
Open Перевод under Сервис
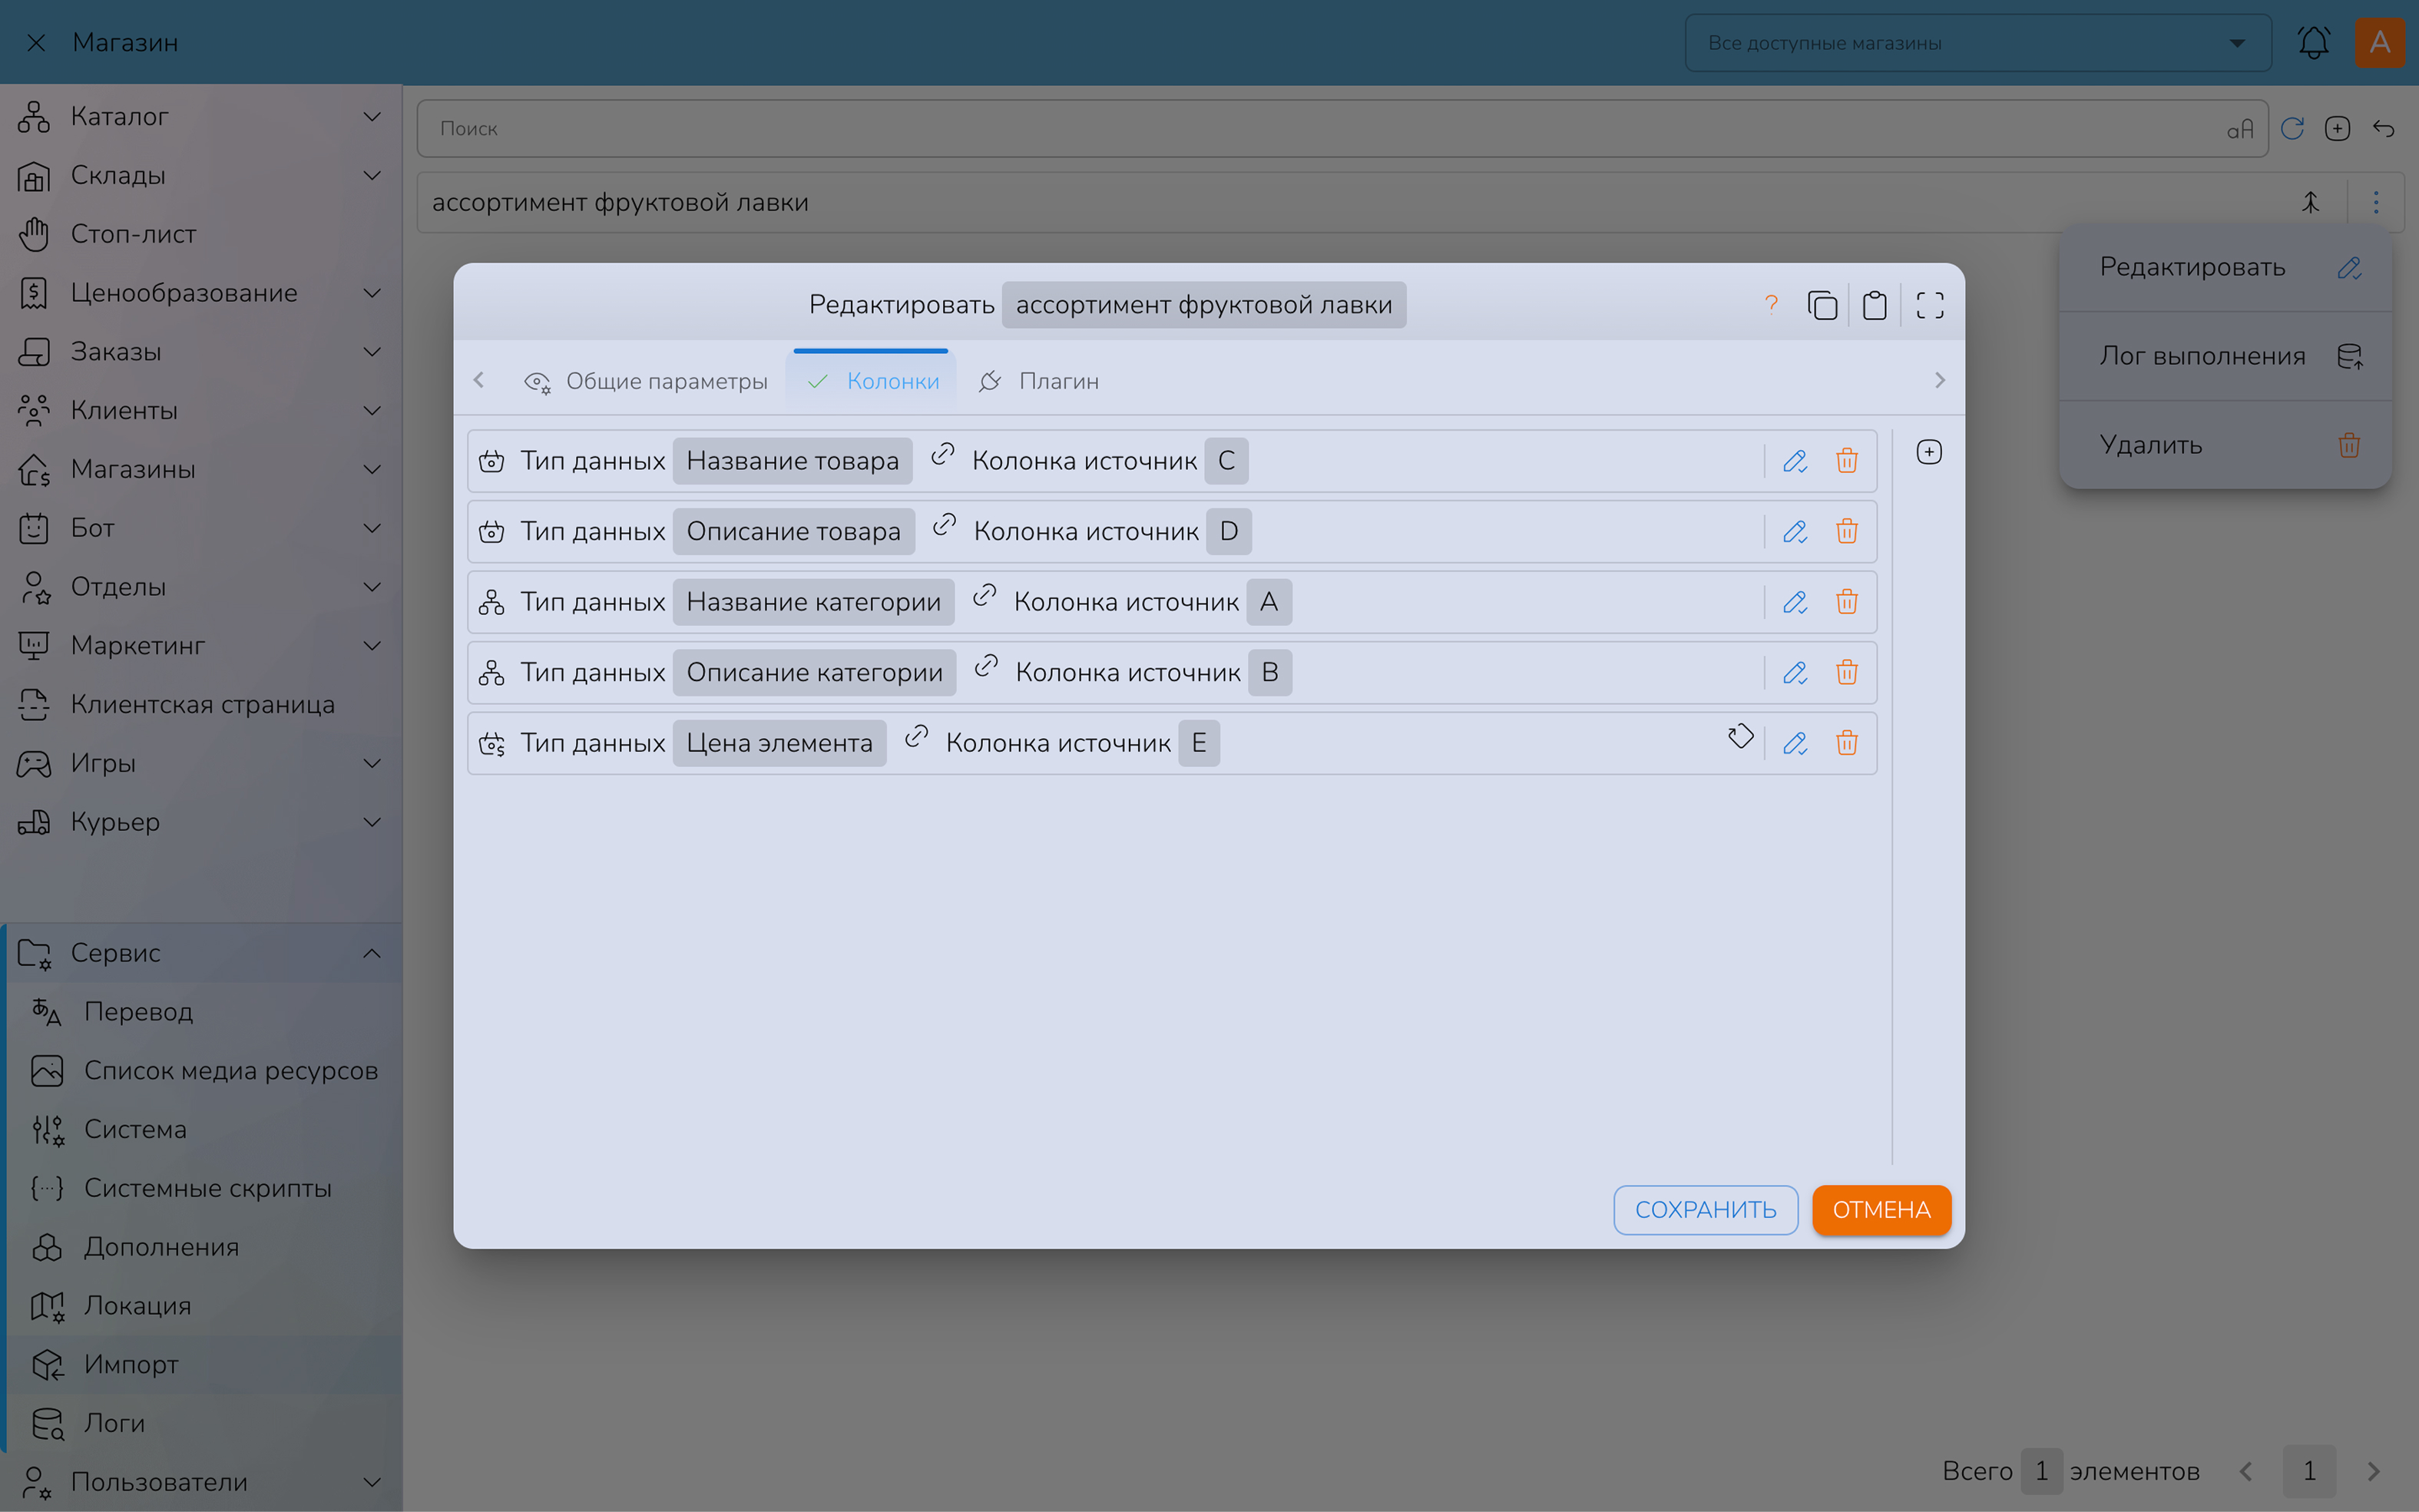[x=205, y=1012]
